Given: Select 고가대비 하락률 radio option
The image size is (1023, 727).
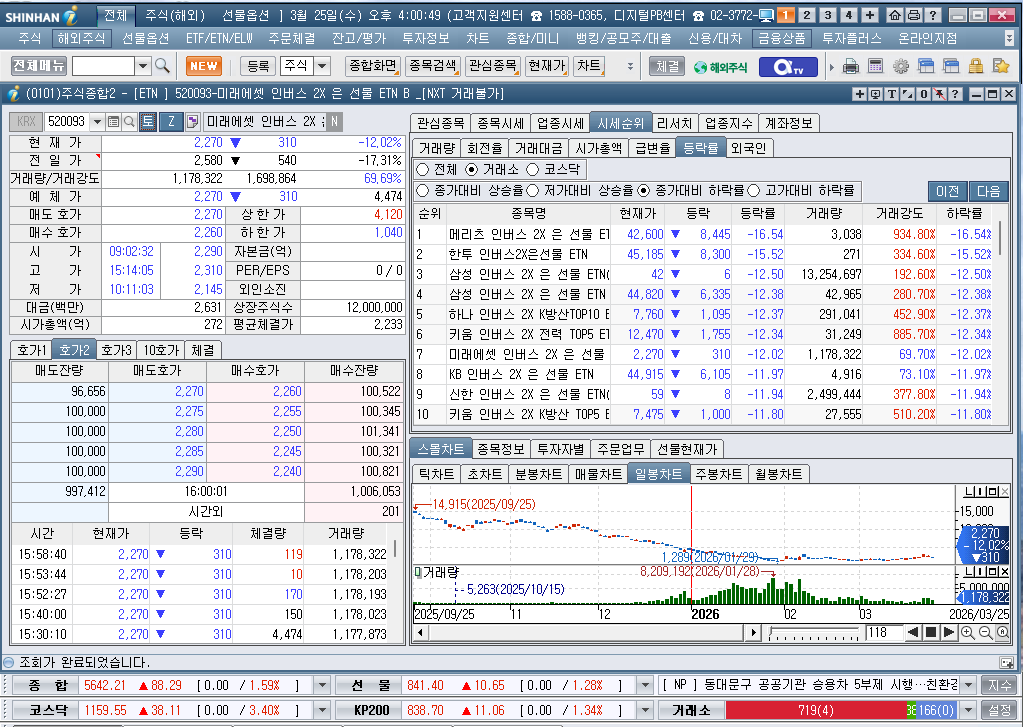Looking at the screenshot, I should click(x=754, y=191).
